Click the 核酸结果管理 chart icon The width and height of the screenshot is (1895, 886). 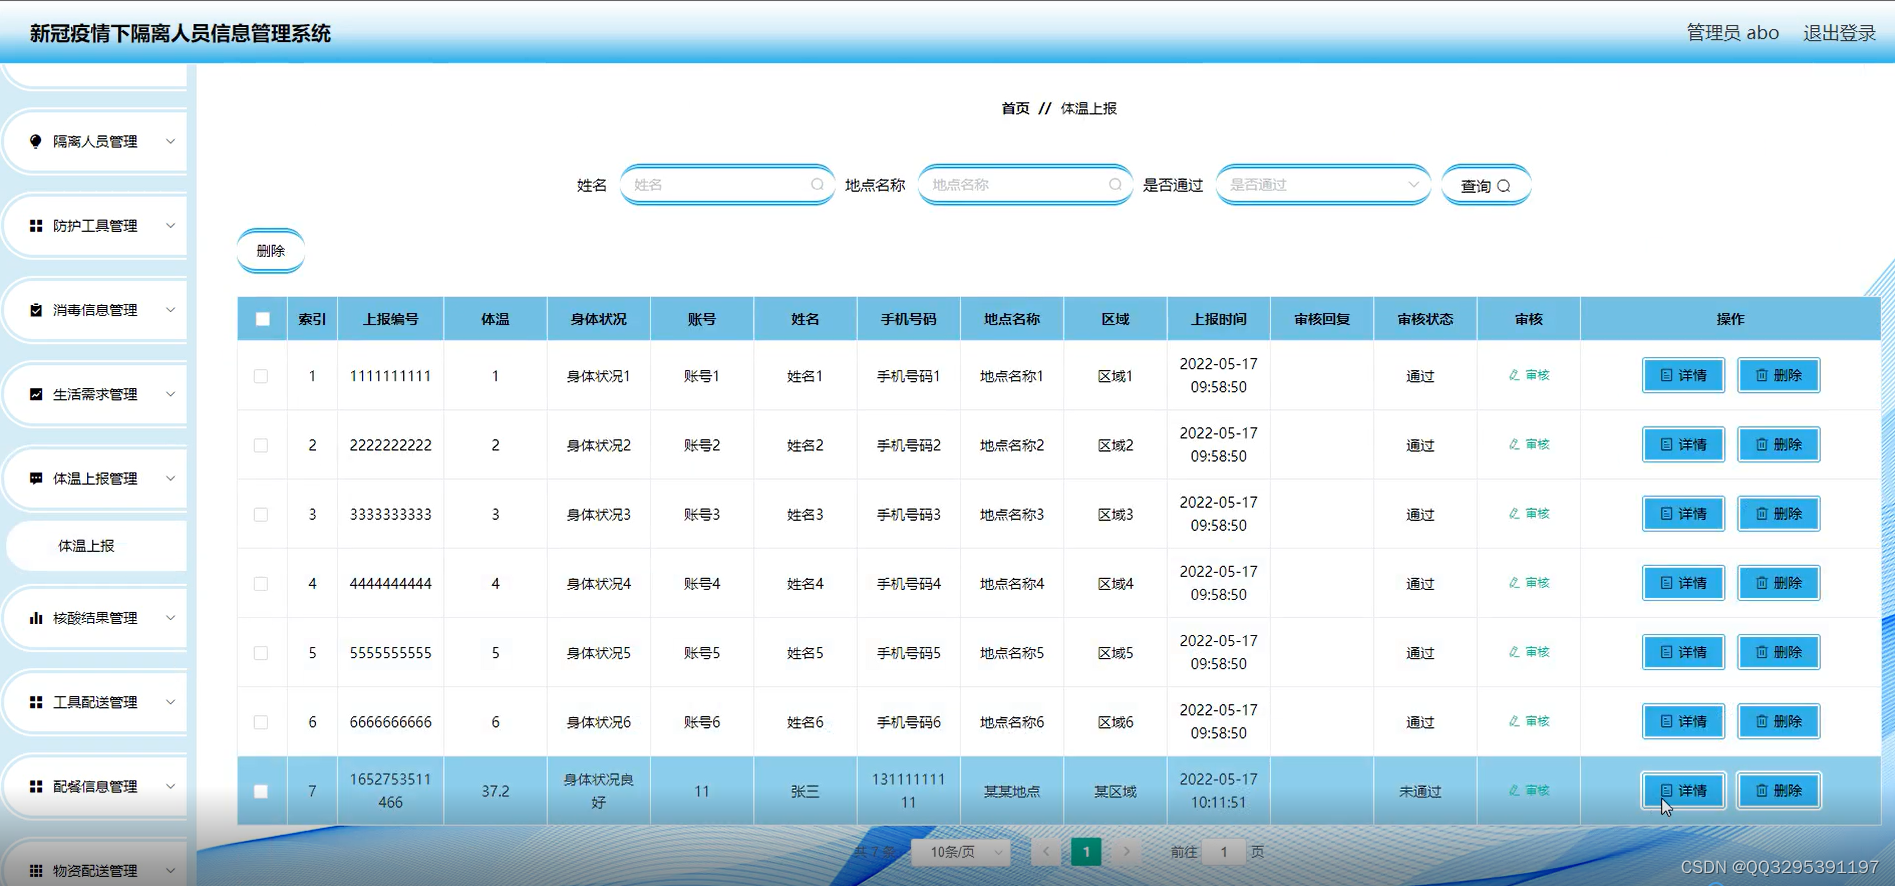36,618
